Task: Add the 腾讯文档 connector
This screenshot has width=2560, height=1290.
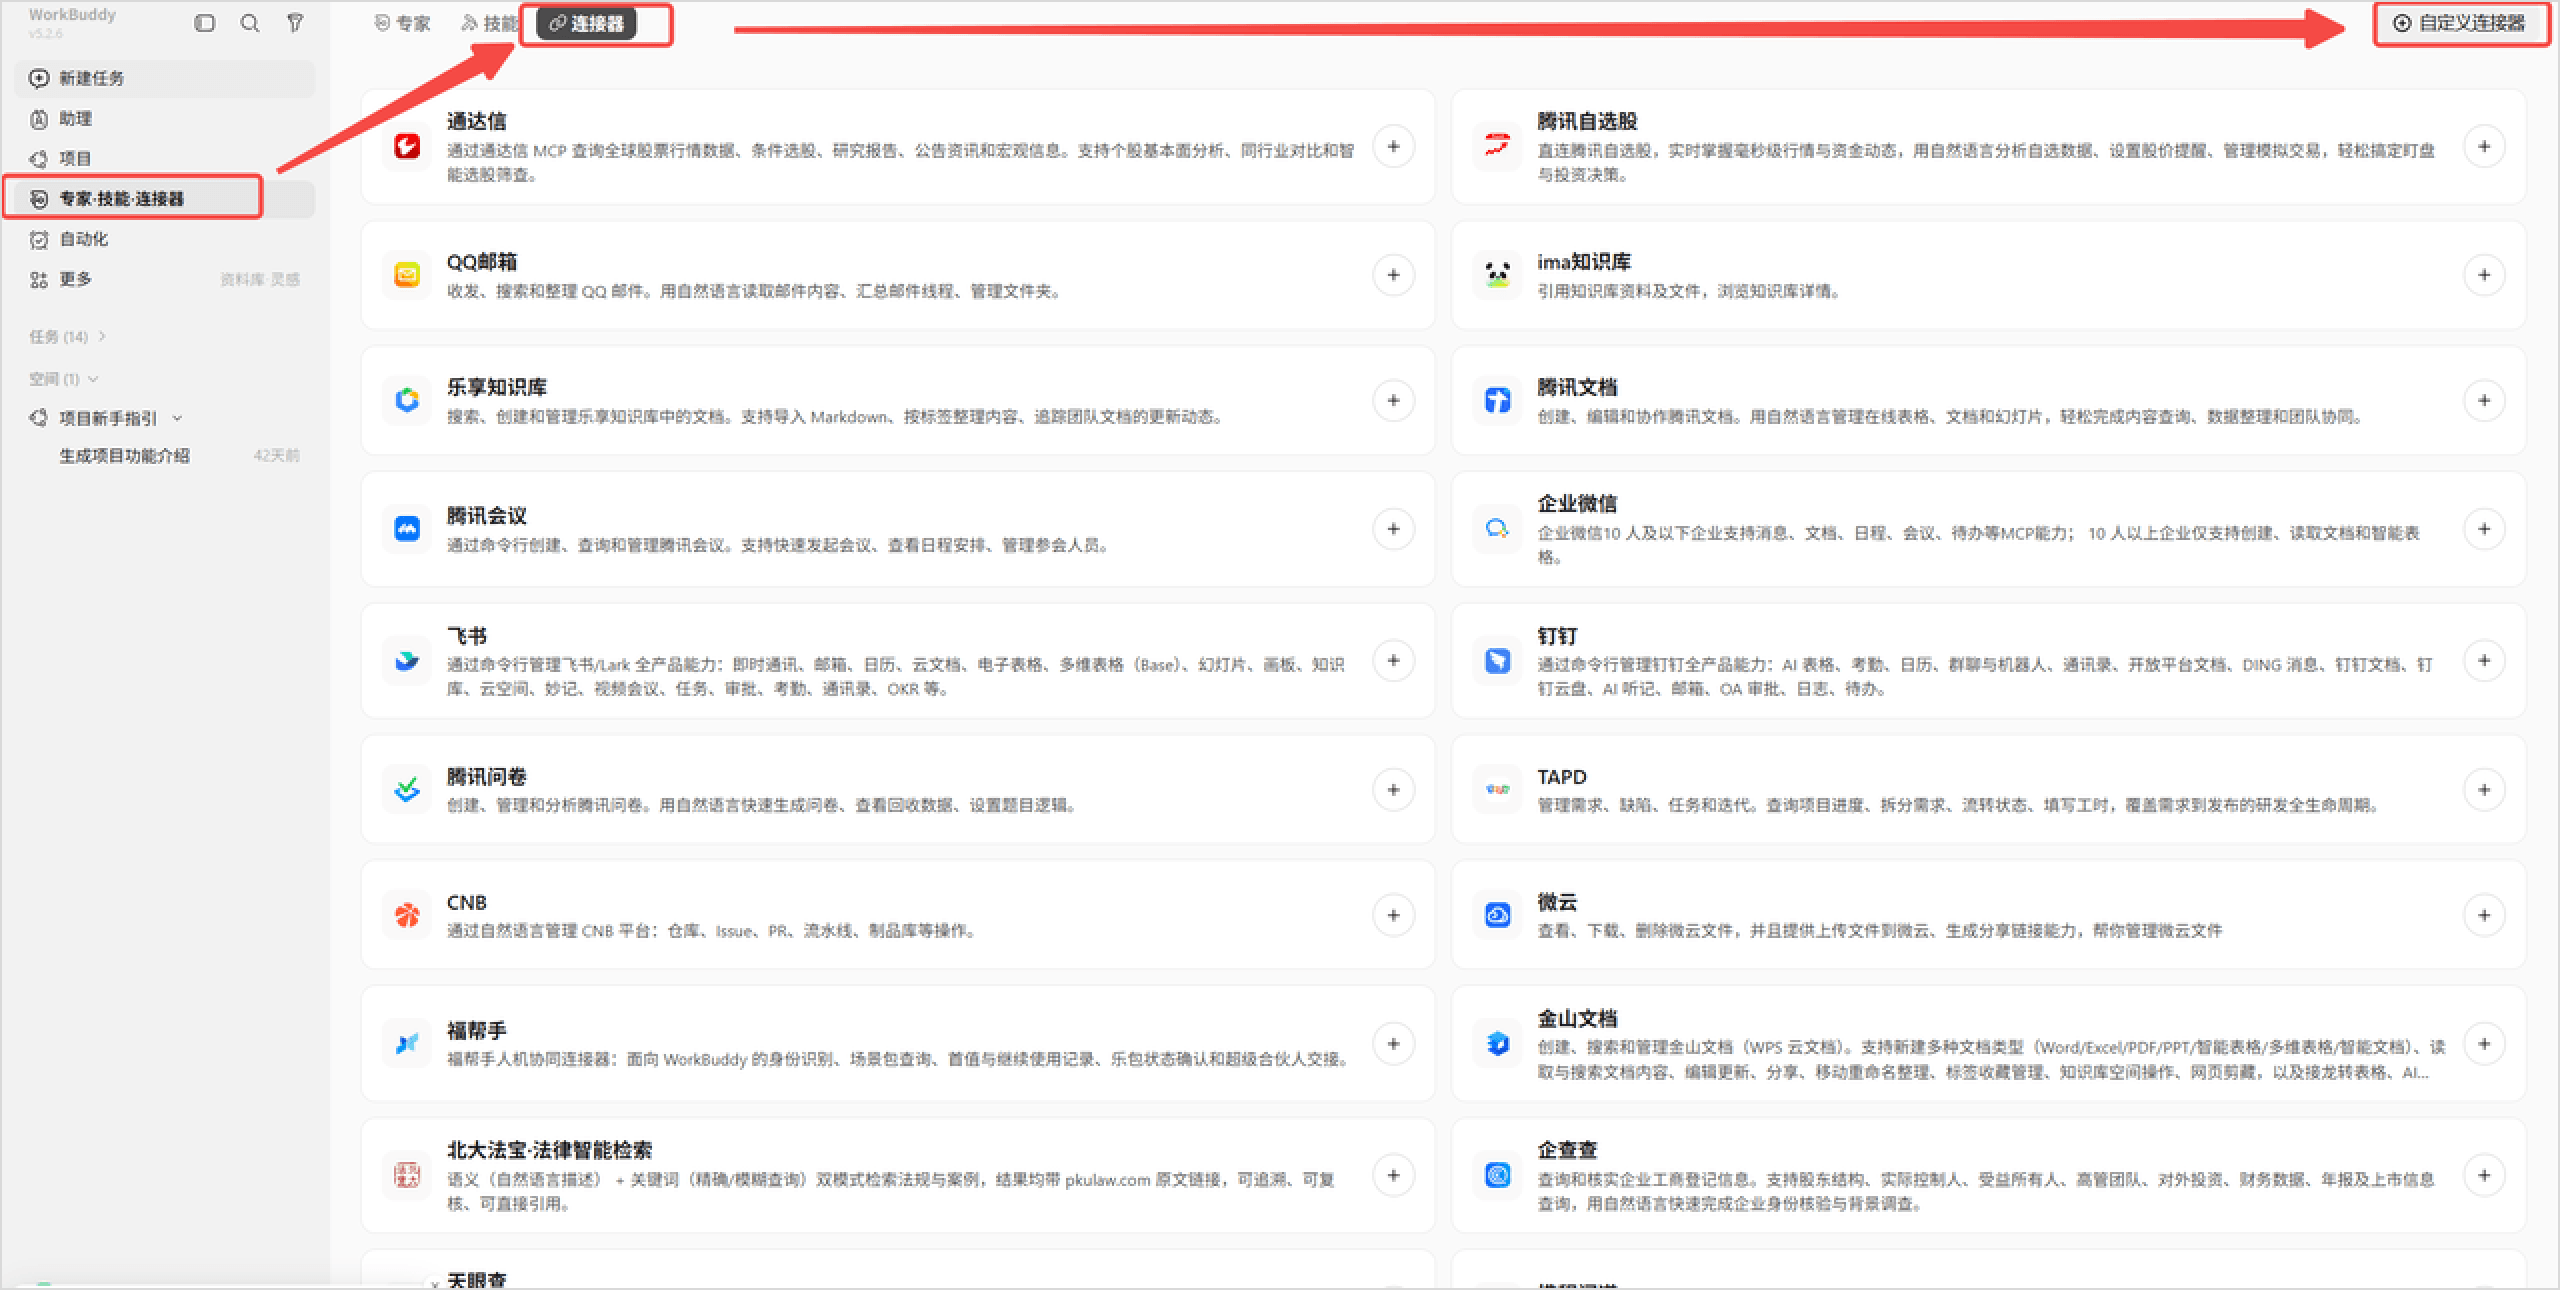Action: click(x=2484, y=401)
